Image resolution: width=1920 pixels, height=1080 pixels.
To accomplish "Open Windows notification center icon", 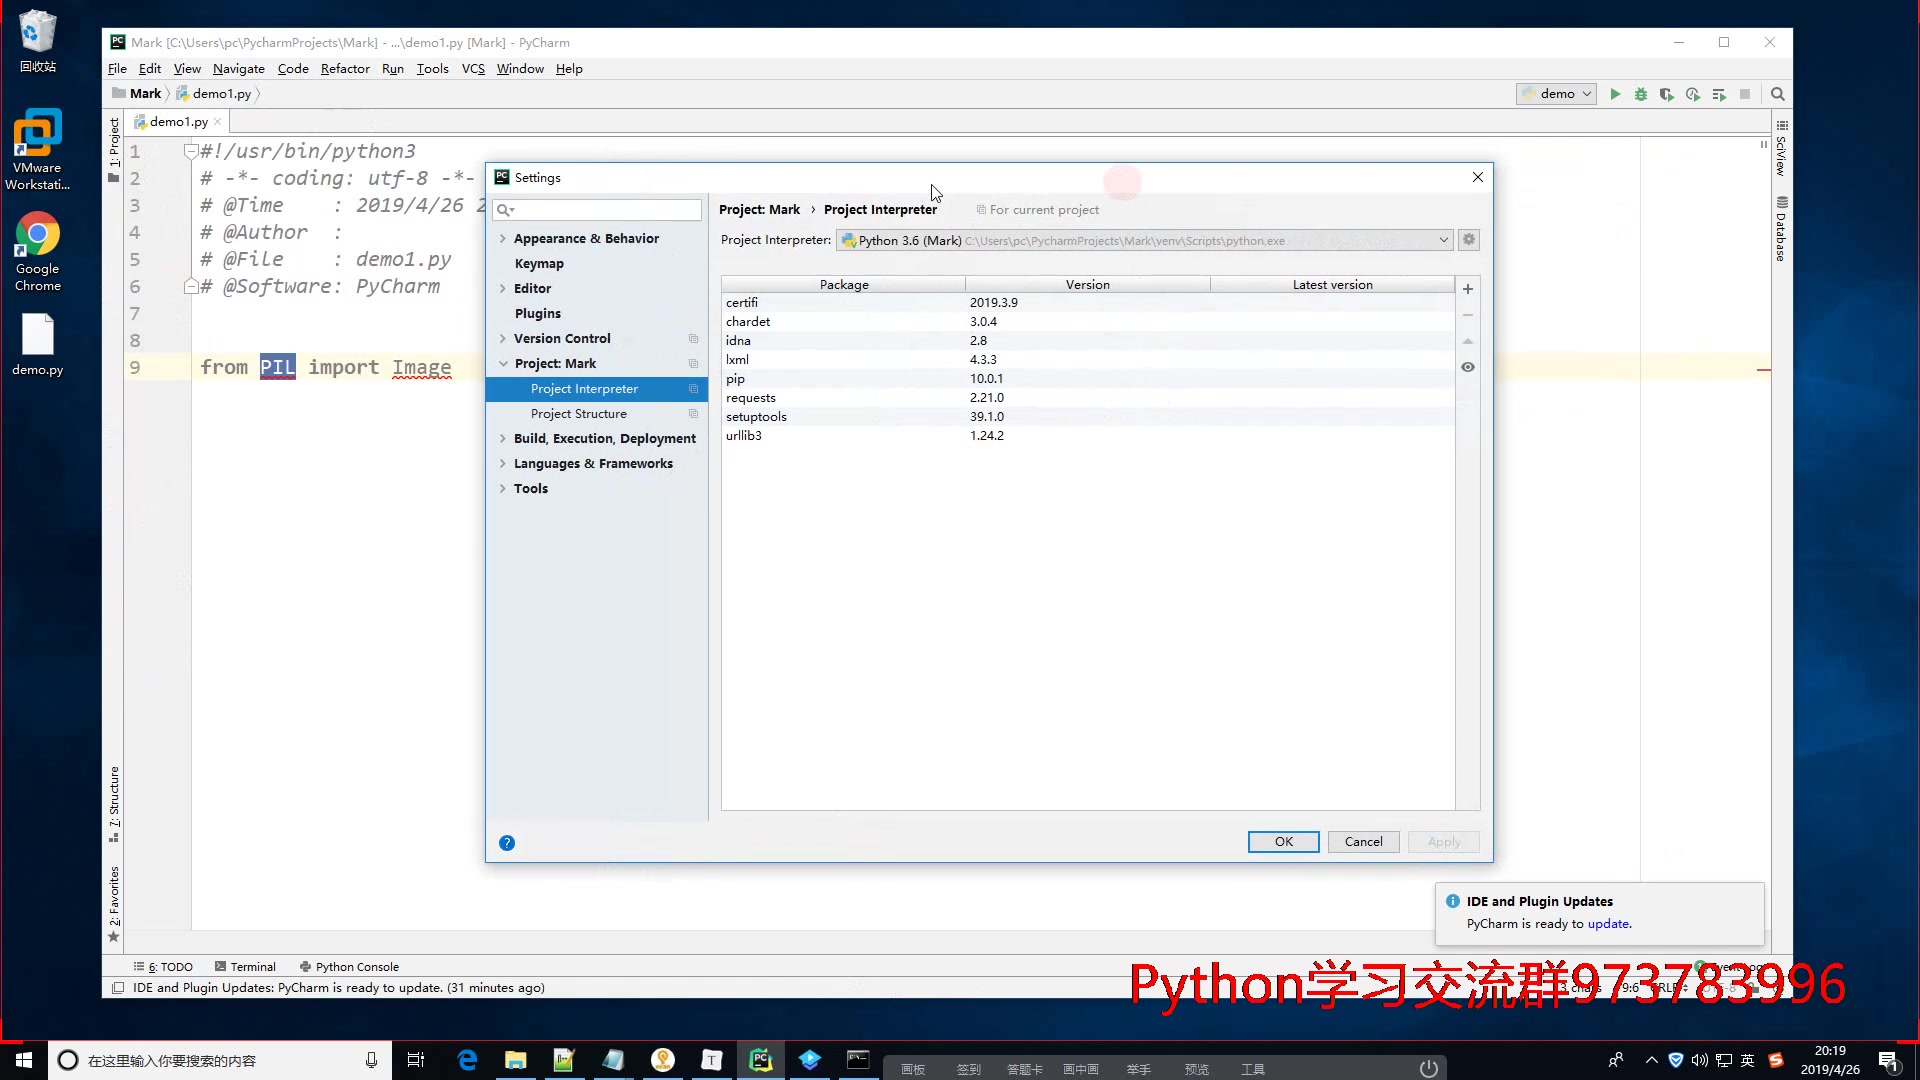I will click(1888, 1061).
